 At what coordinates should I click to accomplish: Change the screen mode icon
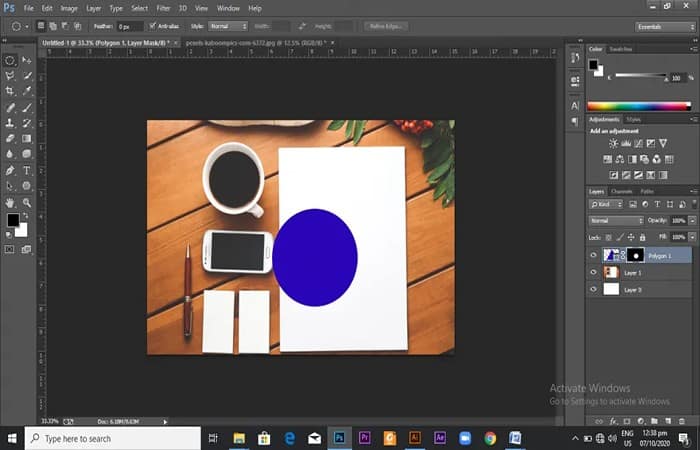(26, 249)
